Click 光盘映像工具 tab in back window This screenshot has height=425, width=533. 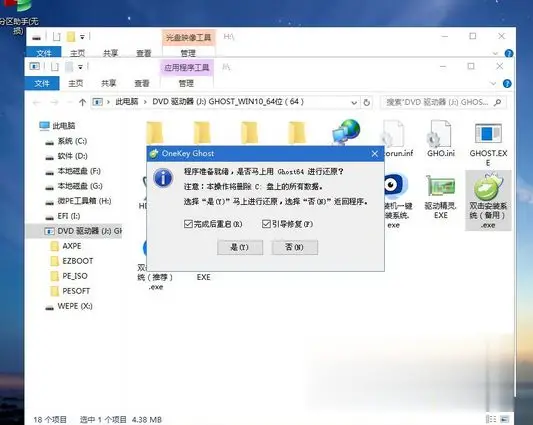click(188, 37)
